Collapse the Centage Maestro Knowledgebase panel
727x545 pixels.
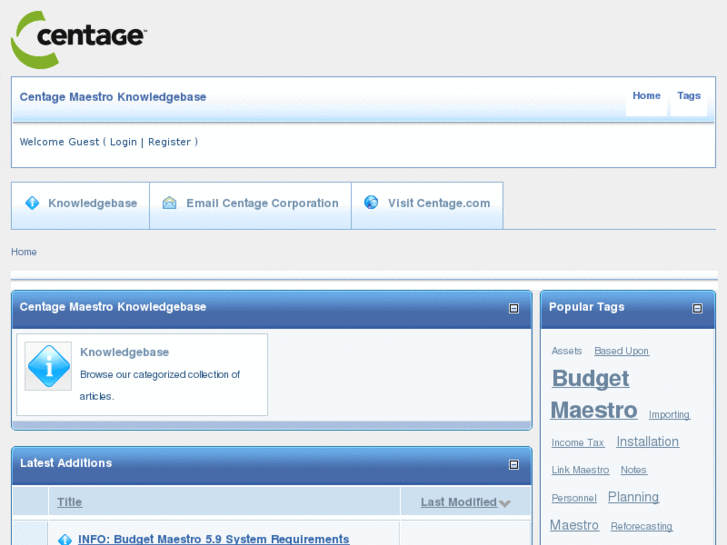(x=514, y=308)
